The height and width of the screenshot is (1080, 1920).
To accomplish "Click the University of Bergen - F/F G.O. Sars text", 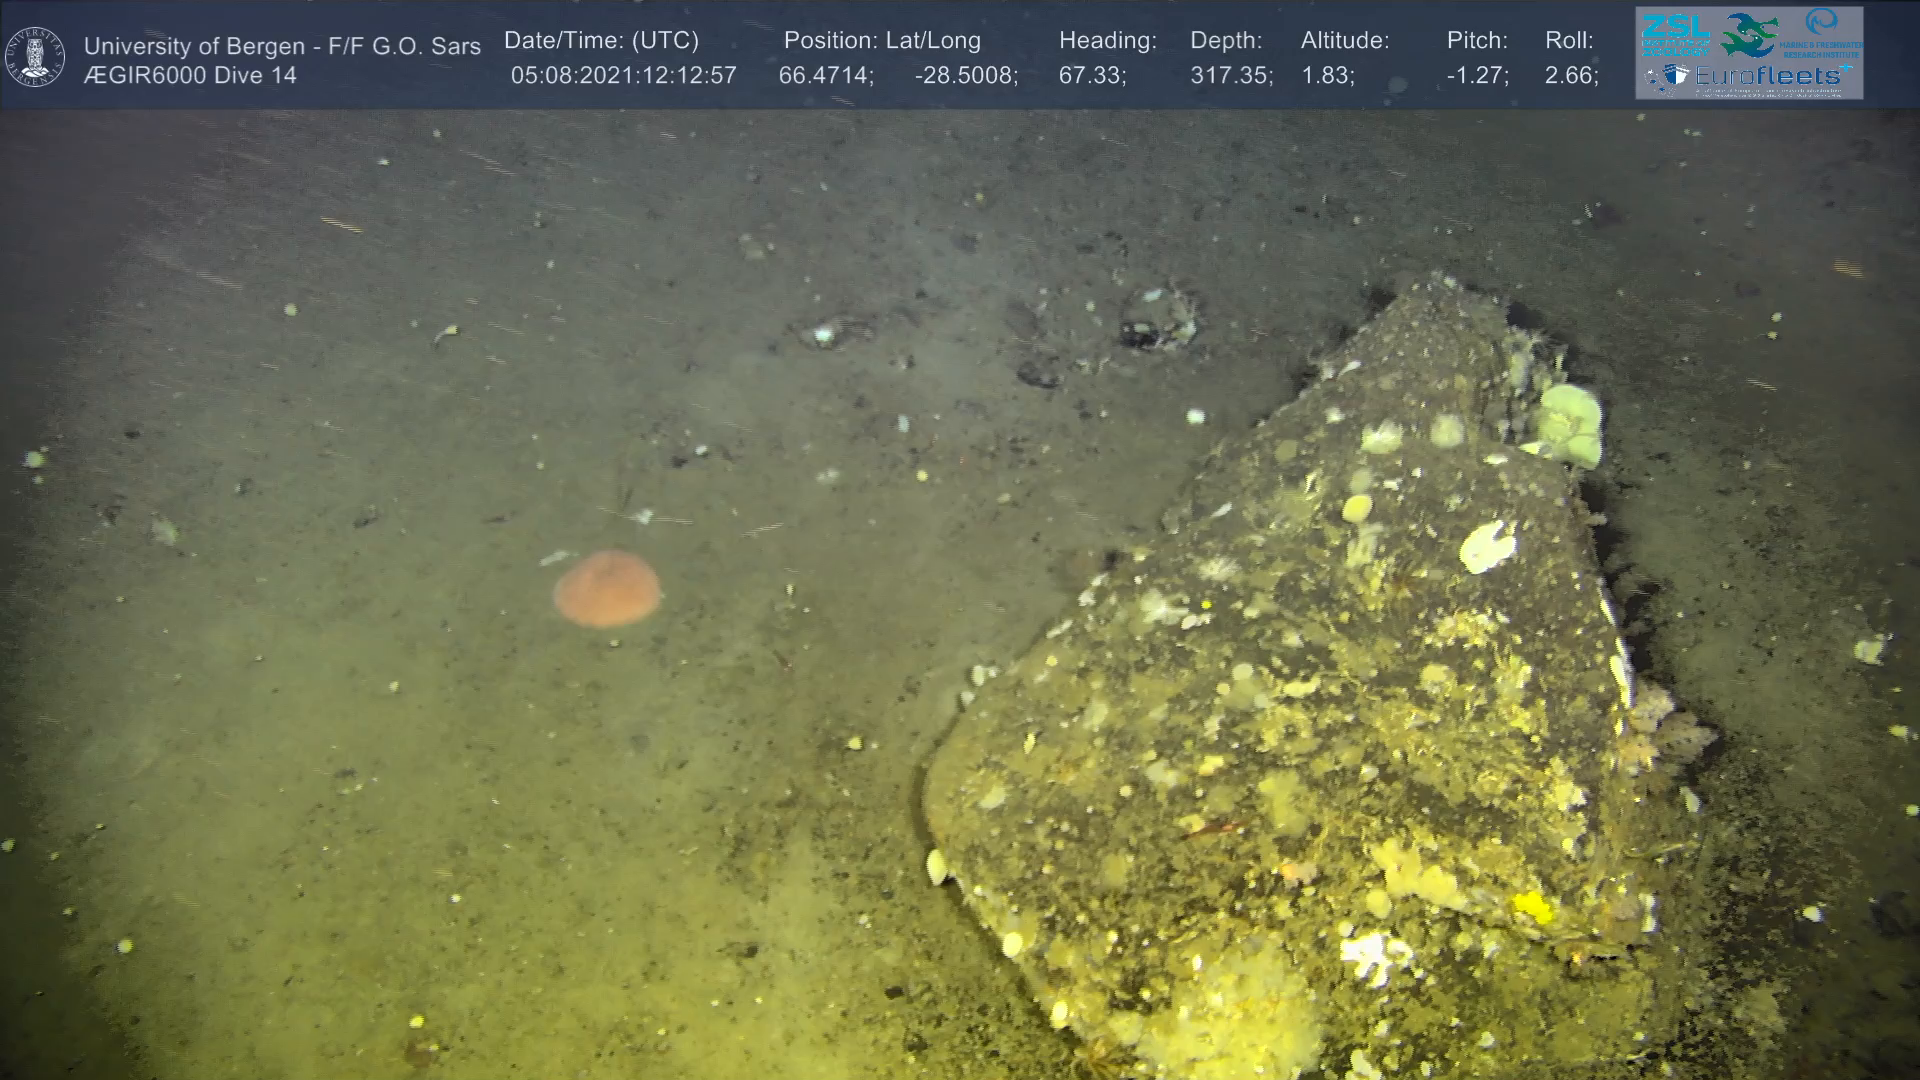I will (282, 46).
